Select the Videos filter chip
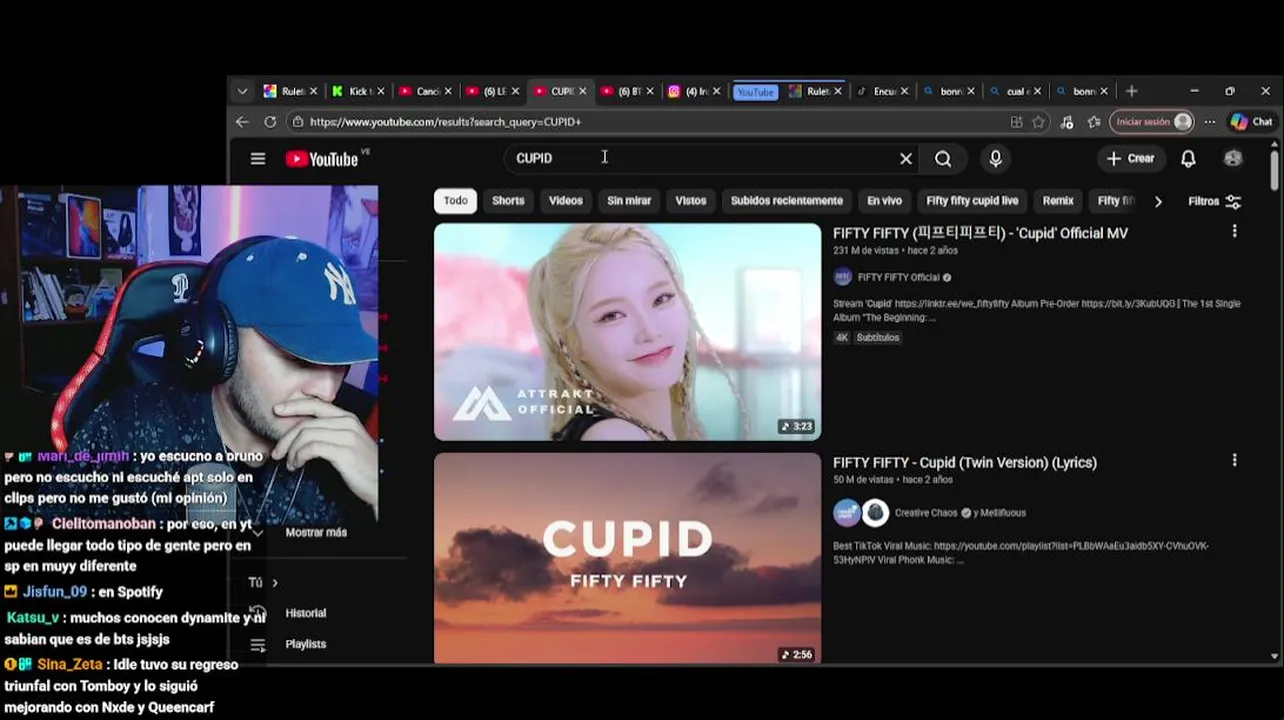This screenshot has width=1284, height=720. click(565, 201)
